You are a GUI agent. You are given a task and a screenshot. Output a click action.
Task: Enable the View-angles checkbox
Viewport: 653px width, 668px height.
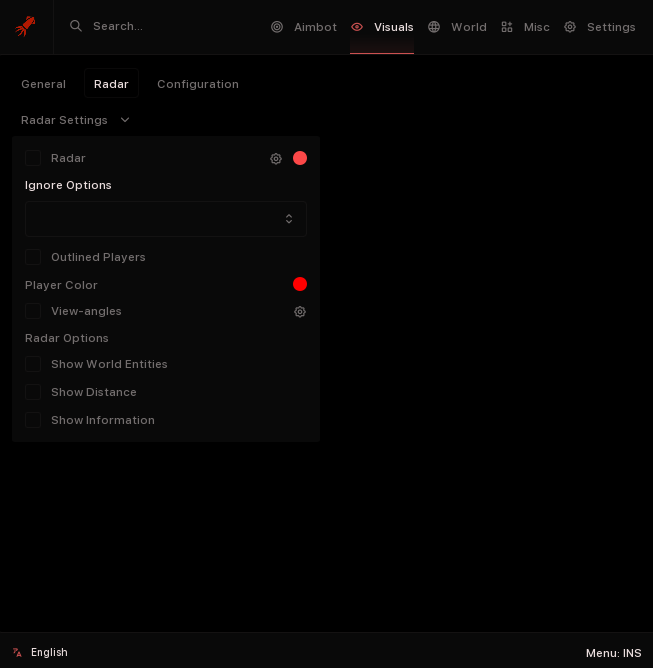33,311
